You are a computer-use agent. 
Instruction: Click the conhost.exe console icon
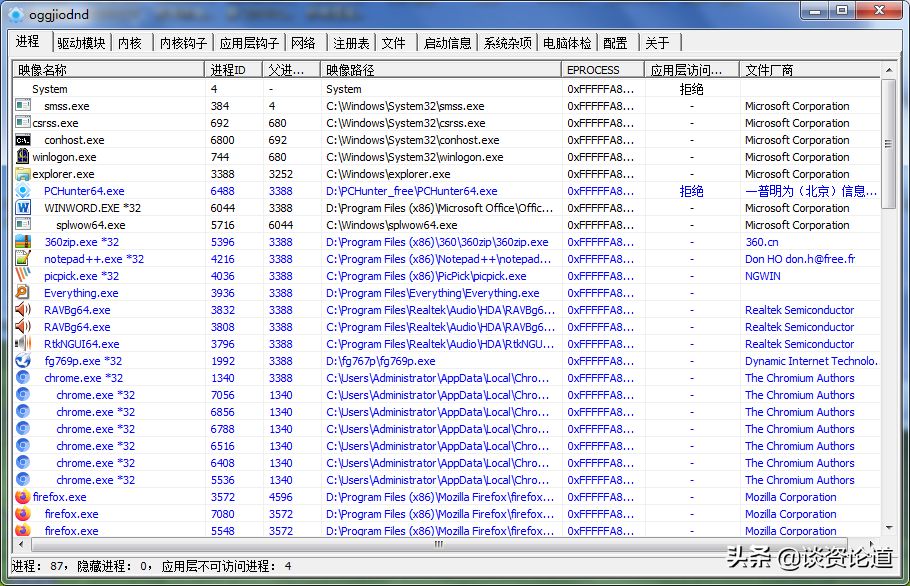tap(23, 140)
